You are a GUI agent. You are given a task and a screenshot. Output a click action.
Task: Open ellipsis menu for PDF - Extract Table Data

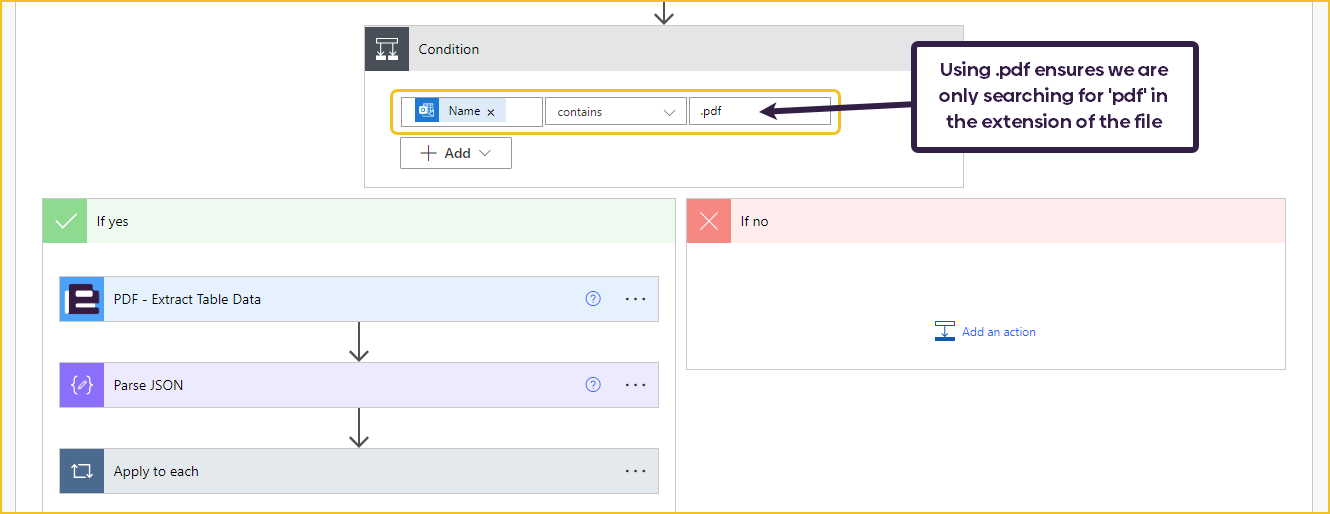[x=635, y=299]
